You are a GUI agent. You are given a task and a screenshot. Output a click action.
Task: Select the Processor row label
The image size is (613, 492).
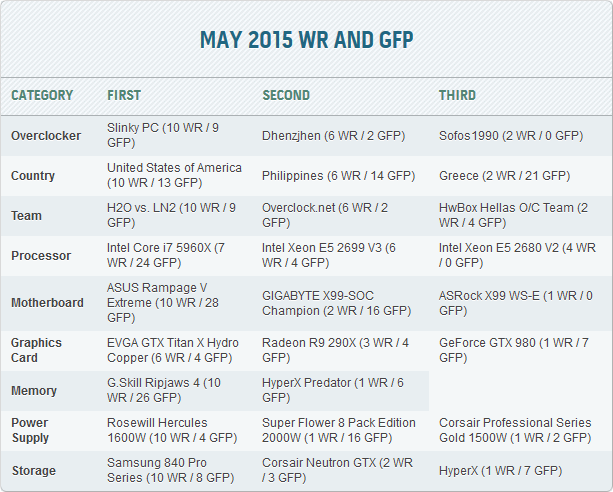click(41, 255)
